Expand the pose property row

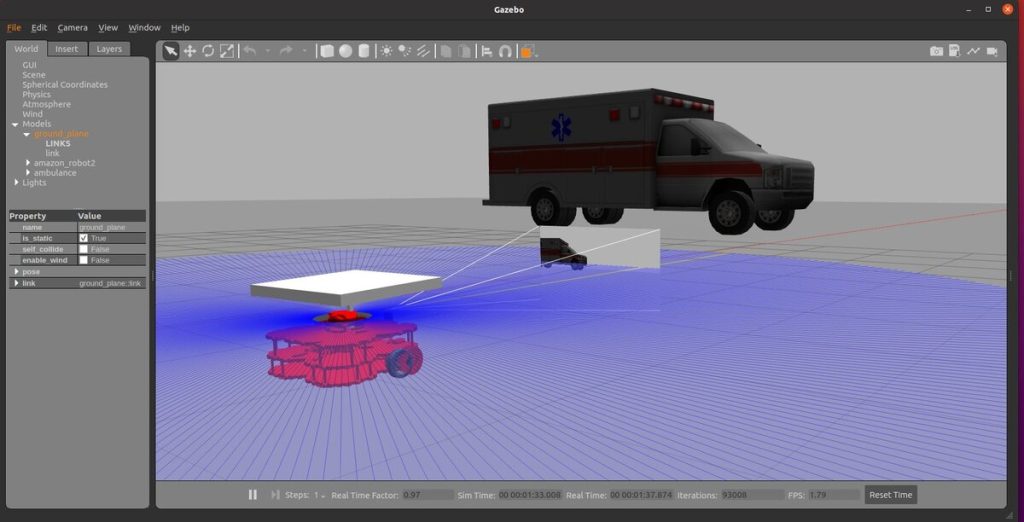coord(16,272)
